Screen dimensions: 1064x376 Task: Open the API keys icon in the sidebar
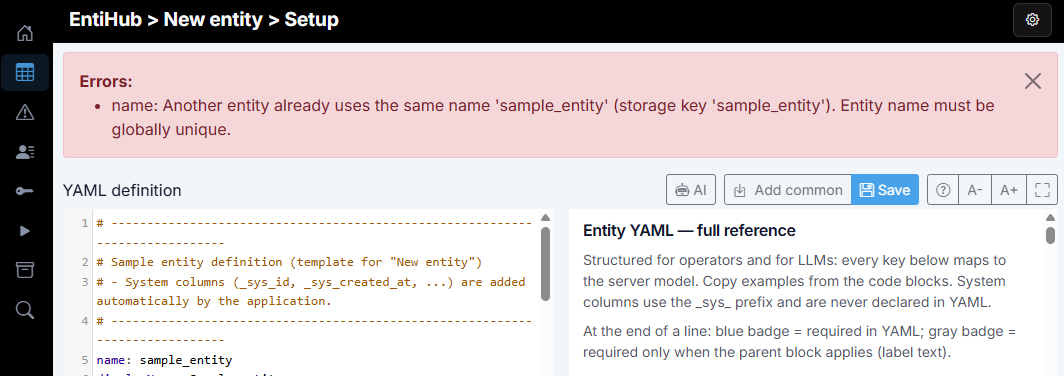click(x=24, y=191)
